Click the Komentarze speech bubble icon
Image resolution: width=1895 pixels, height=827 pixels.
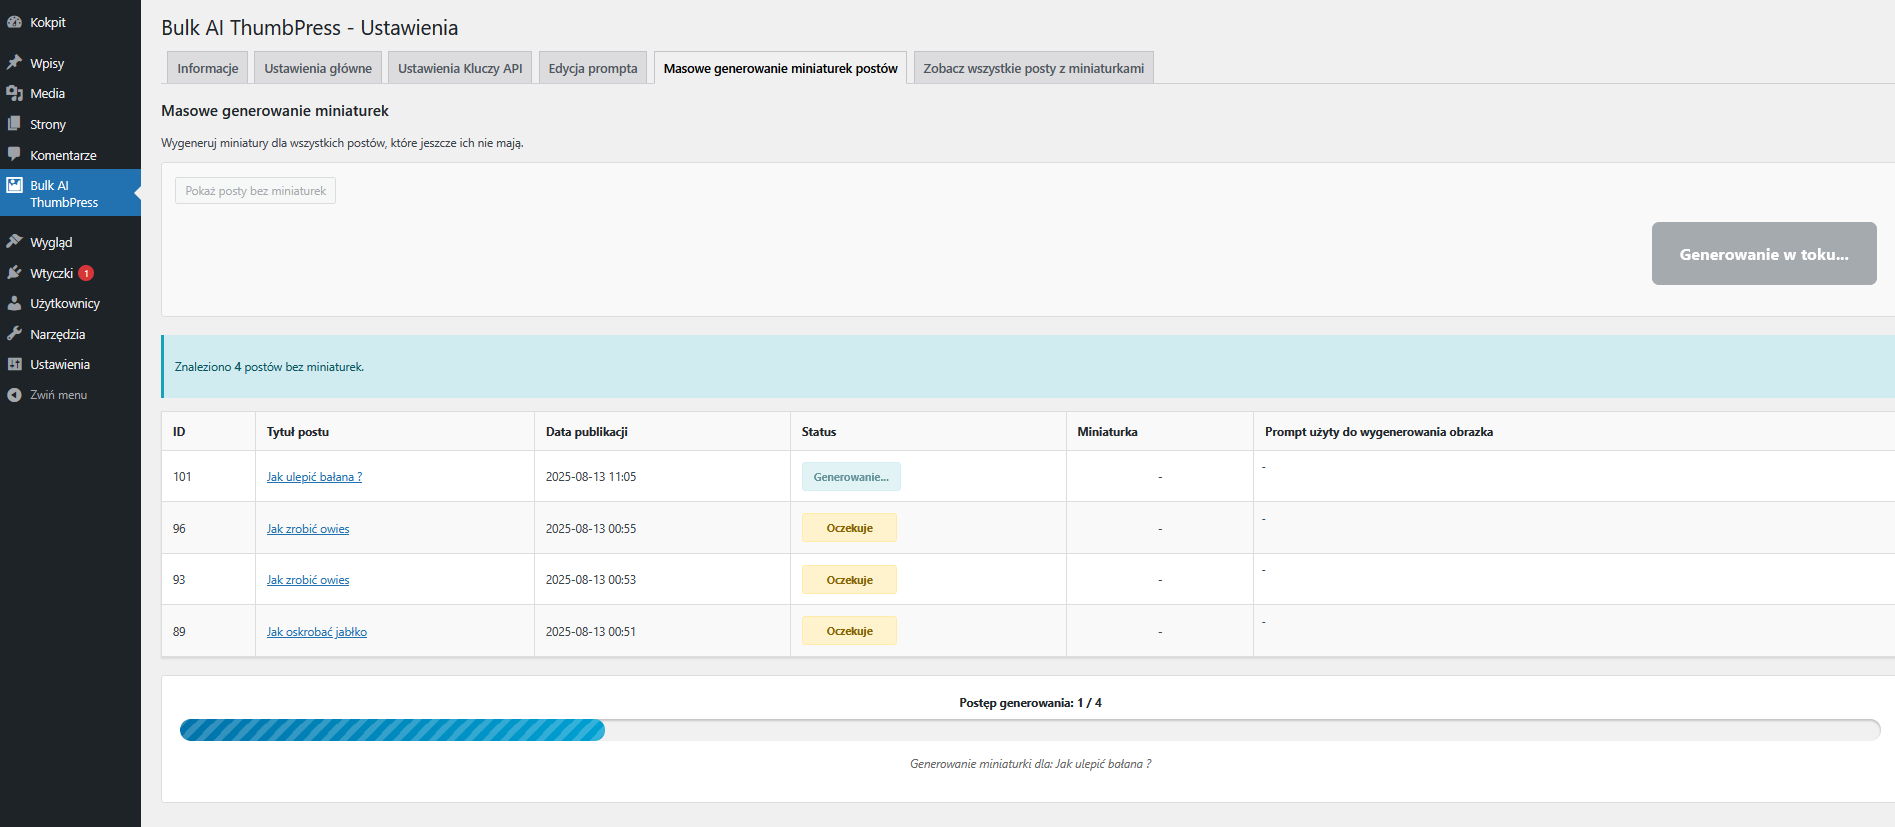pyautogui.click(x=14, y=155)
